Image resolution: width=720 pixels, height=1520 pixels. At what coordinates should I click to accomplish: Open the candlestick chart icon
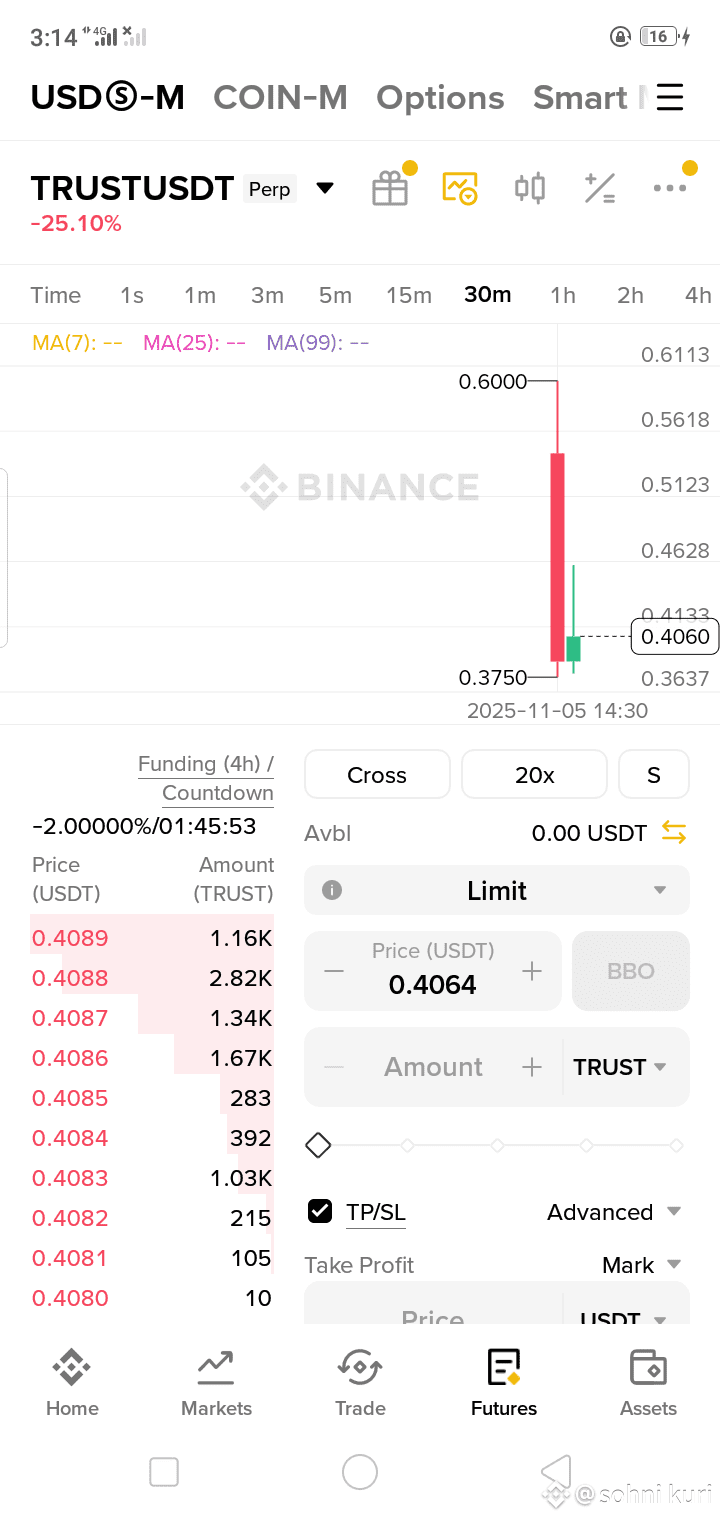[530, 188]
